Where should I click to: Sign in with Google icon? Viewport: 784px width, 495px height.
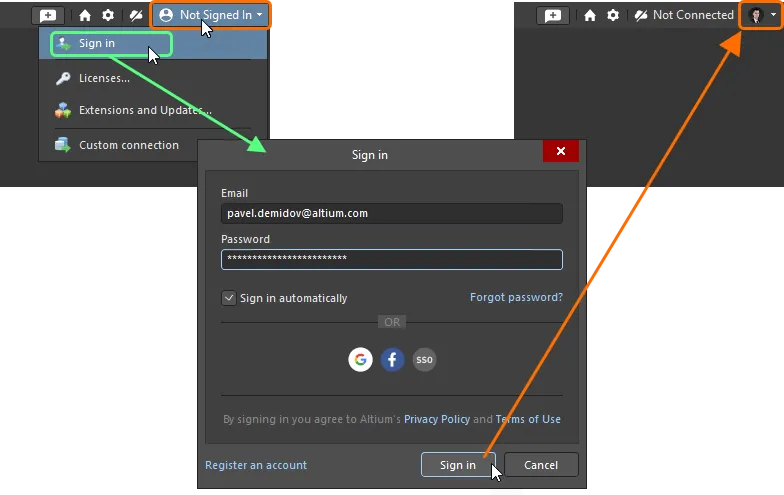tap(360, 360)
